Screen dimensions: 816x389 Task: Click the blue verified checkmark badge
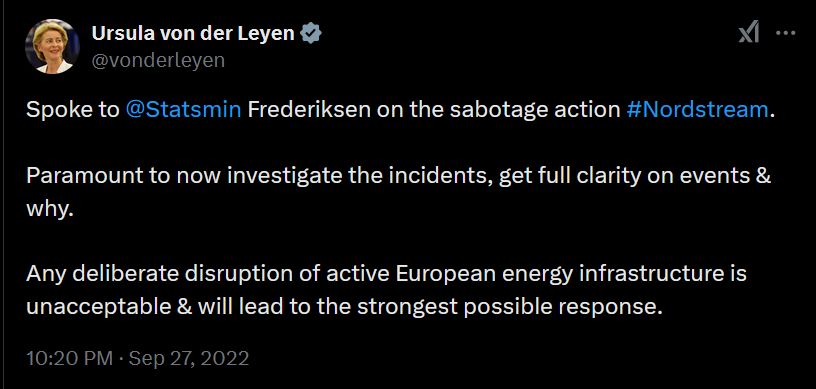tap(312, 34)
